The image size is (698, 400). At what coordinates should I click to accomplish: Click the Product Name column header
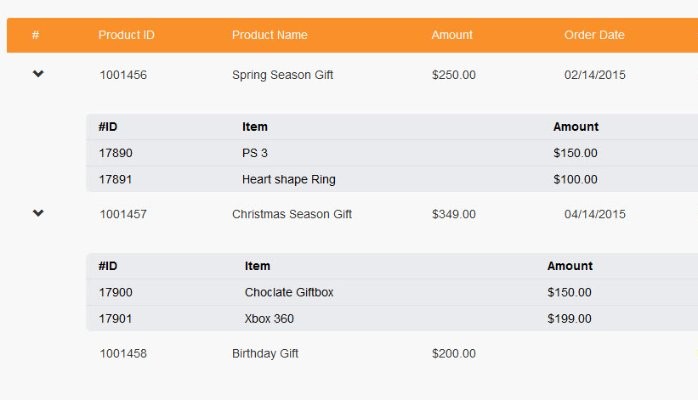point(270,35)
